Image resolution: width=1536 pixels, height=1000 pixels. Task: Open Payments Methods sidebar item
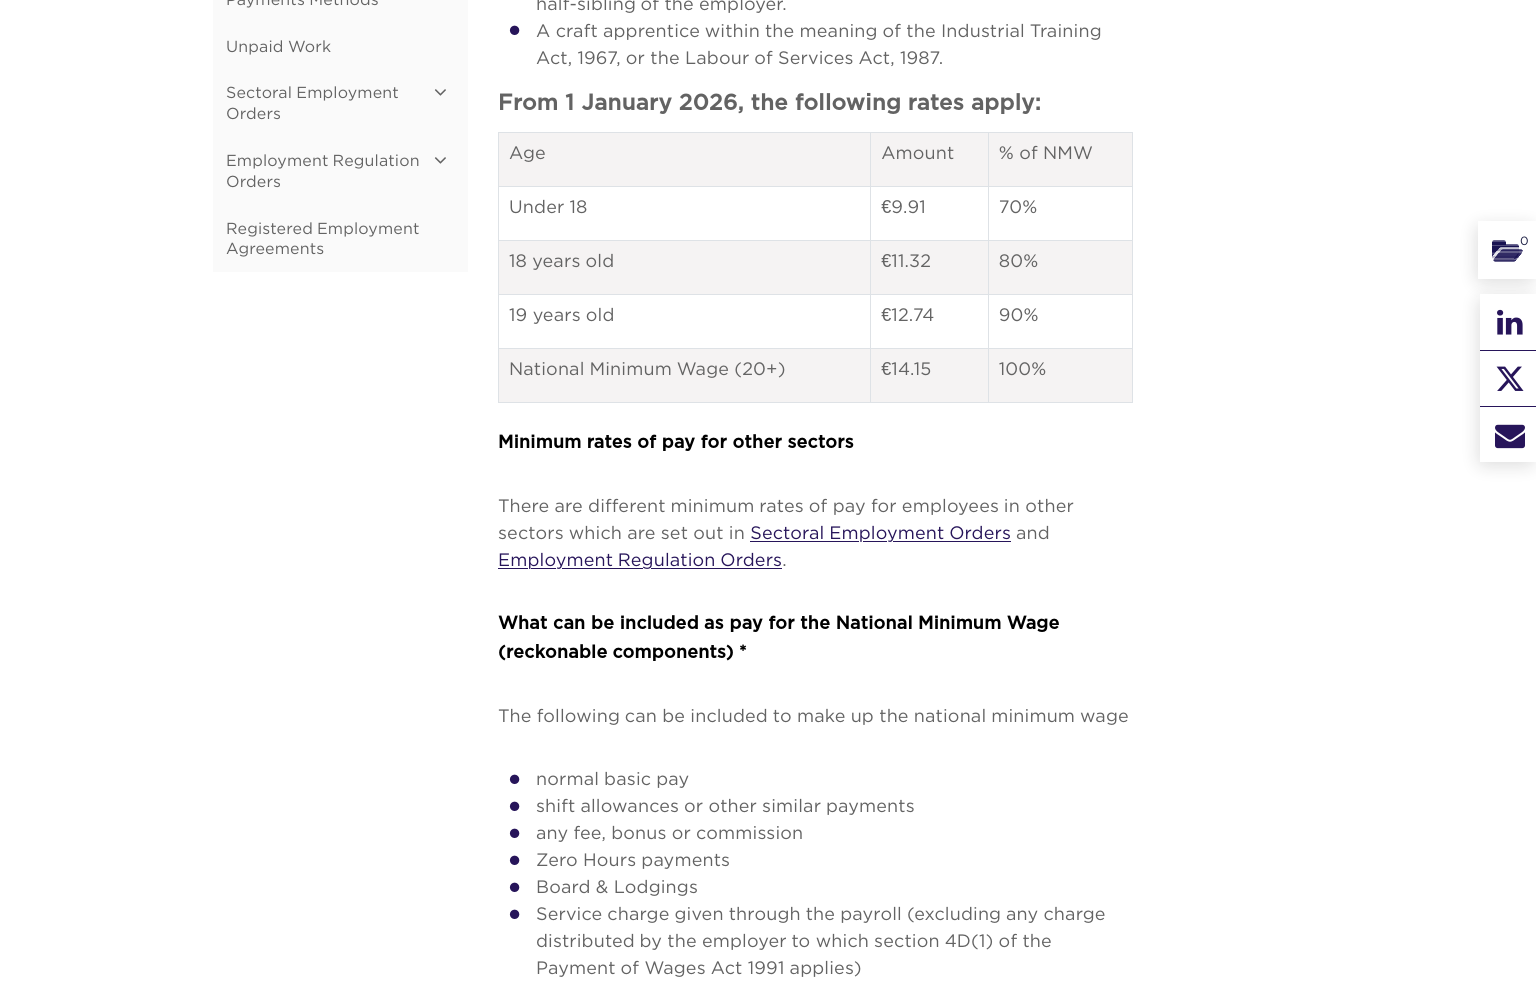pos(302,3)
